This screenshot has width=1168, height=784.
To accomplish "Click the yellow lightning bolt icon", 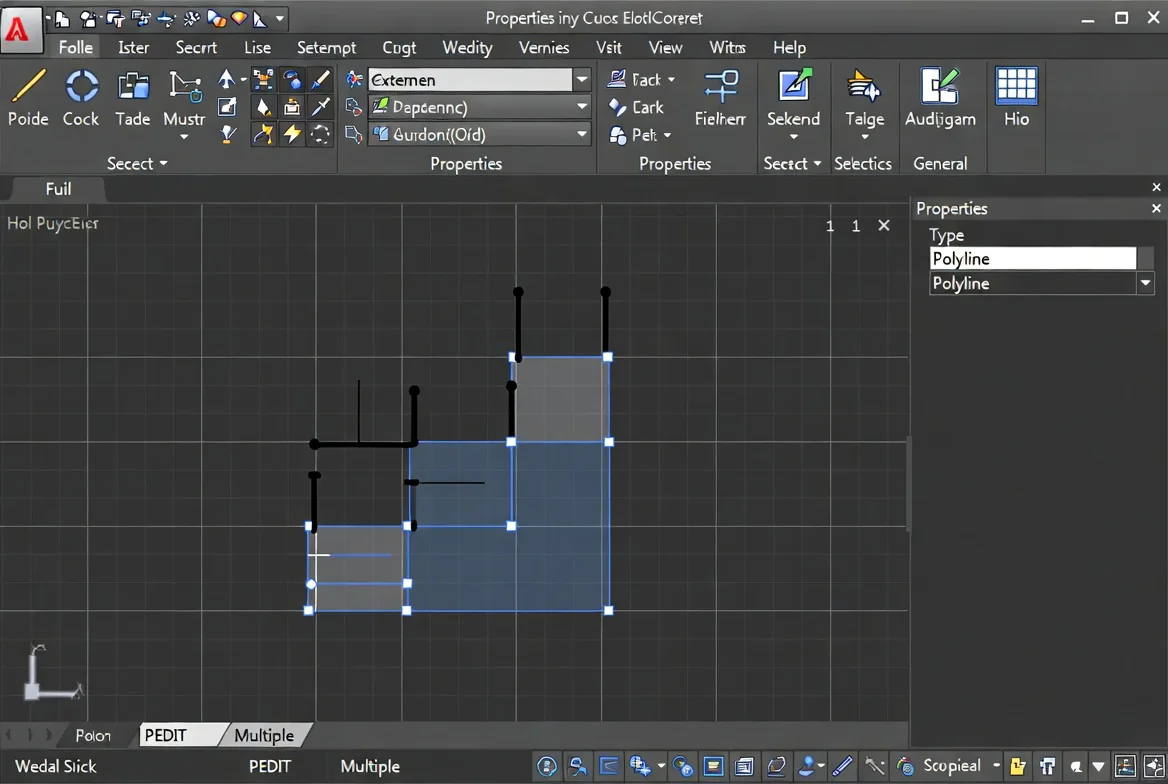I will pyautogui.click(x=292, y=134).
